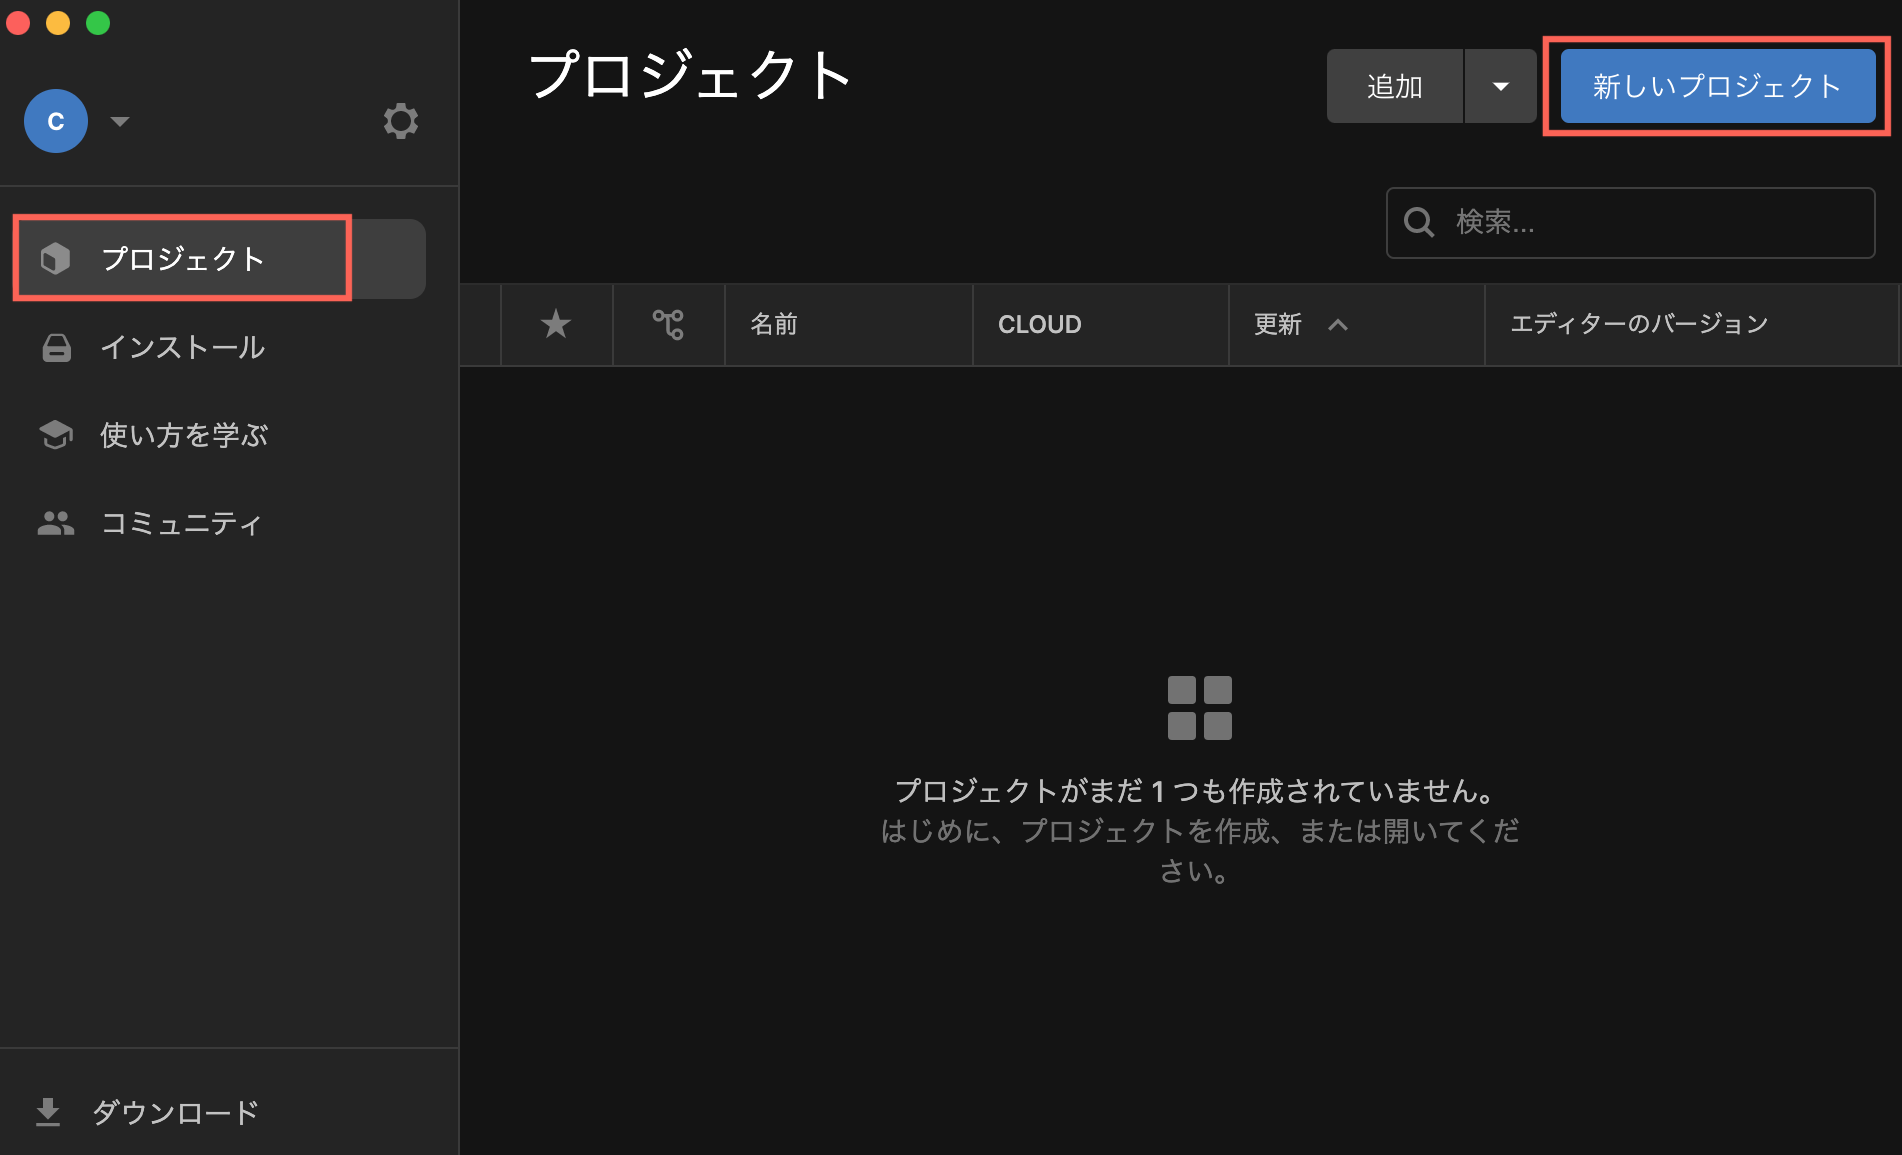Click the 使い方を学ぶ graduation cap icon
Screen dimensions: 1902x1155
click(x=55, y=435)
